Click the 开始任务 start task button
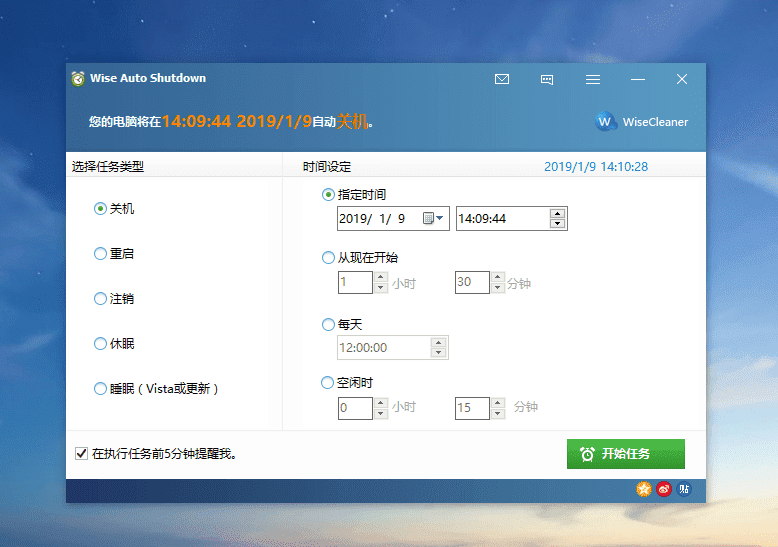The height and width of the screenshot is (547, 778). tap(625, 454)
